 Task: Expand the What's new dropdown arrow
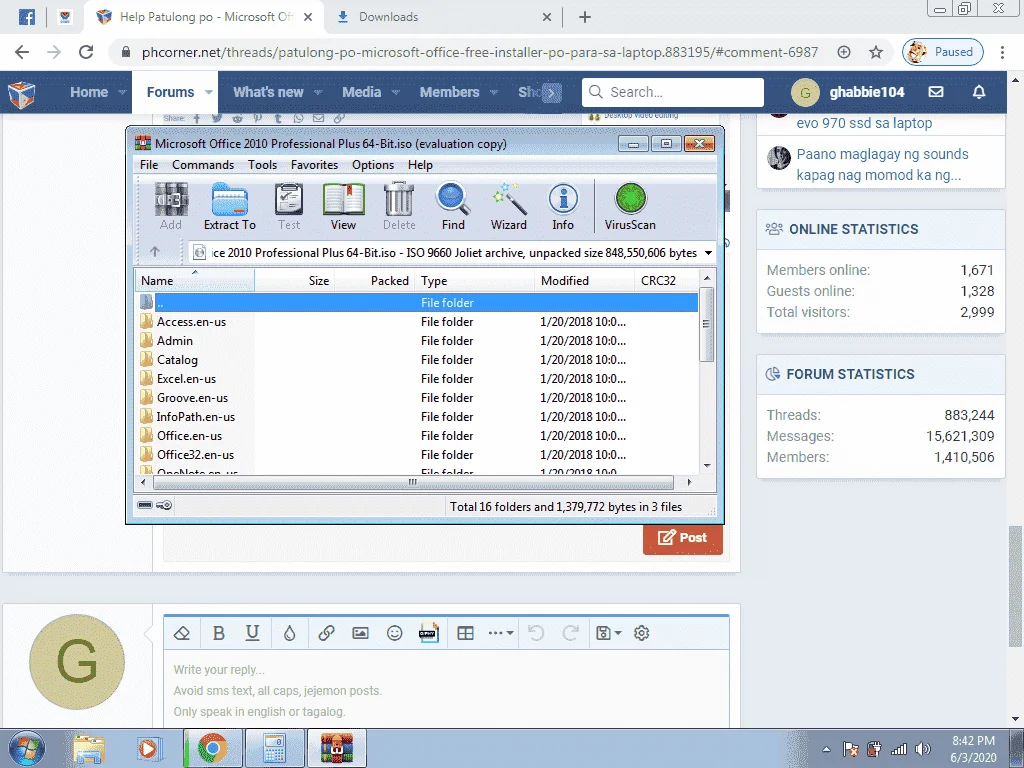(318, 92)
